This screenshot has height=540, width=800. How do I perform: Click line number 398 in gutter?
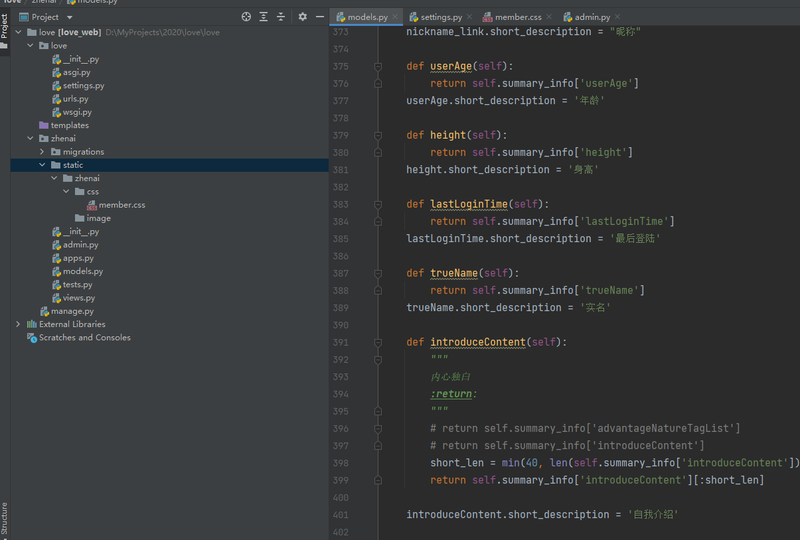coord(341,463)
